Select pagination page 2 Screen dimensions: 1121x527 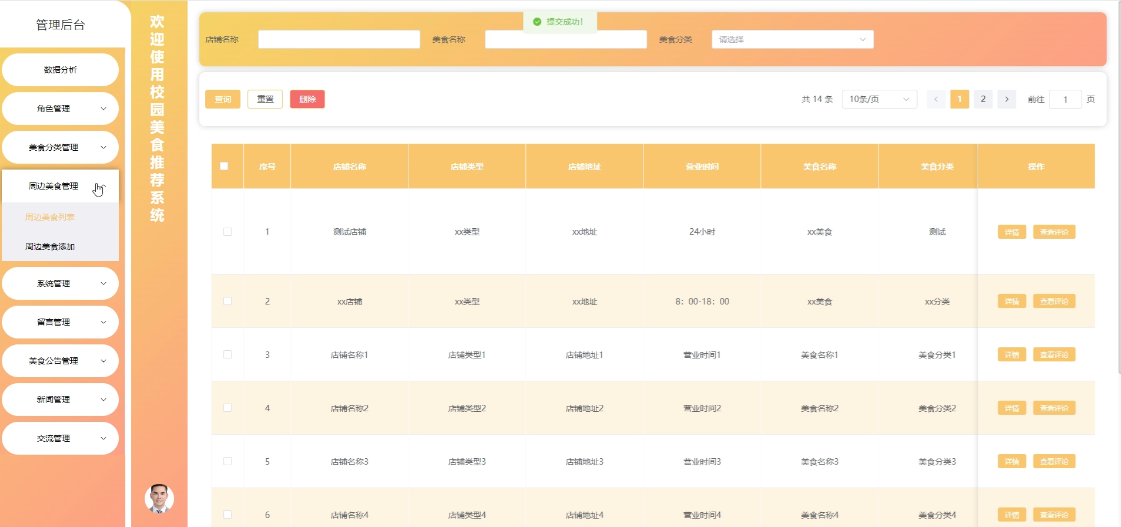tap(983, 99)
